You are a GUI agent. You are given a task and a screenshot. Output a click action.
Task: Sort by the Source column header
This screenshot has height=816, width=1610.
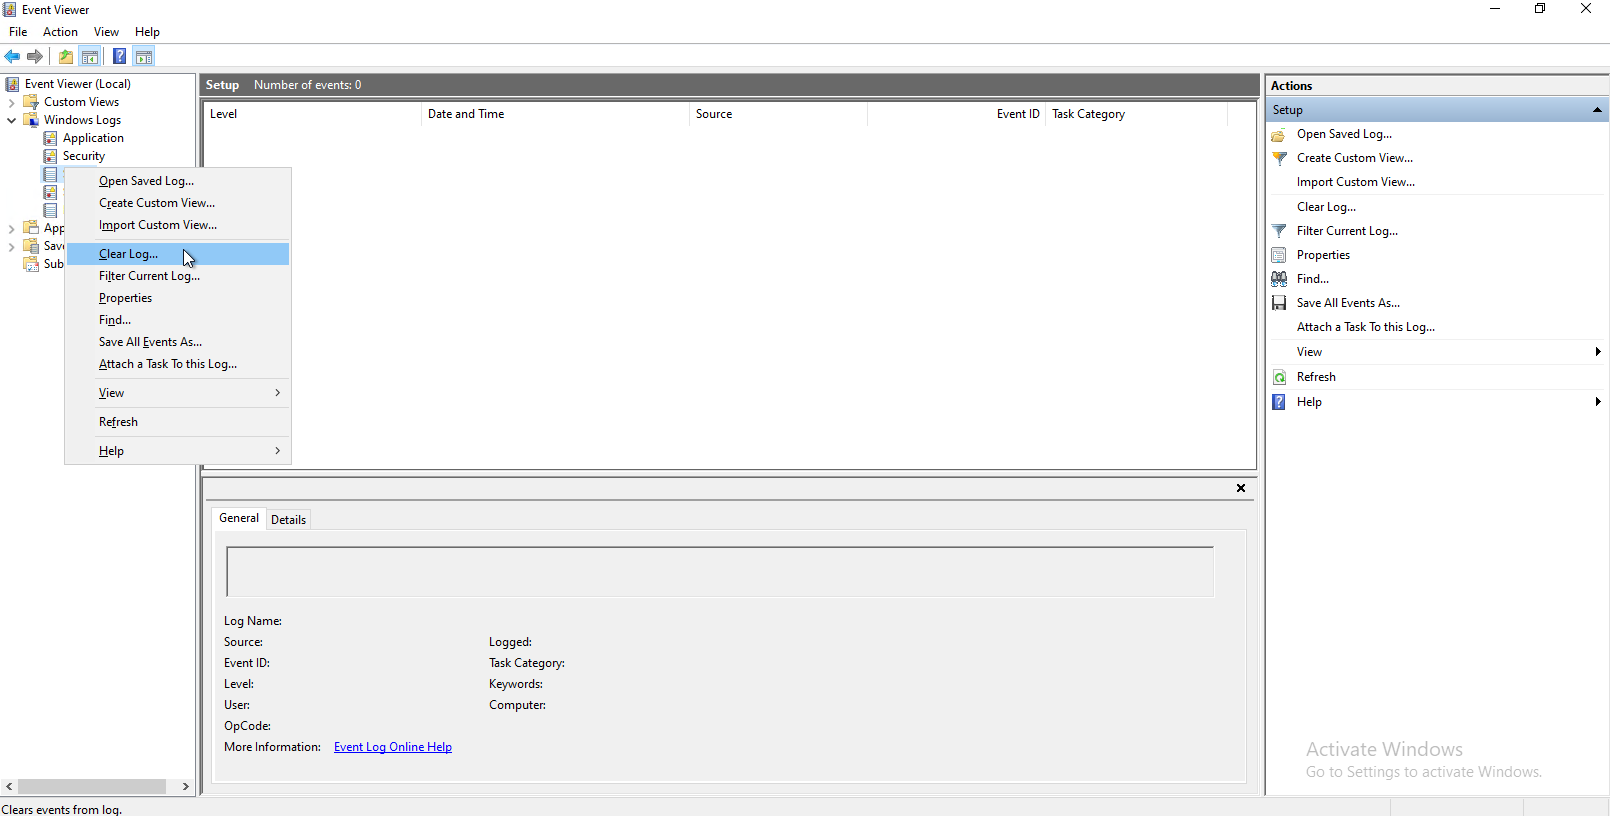[778, 114]
